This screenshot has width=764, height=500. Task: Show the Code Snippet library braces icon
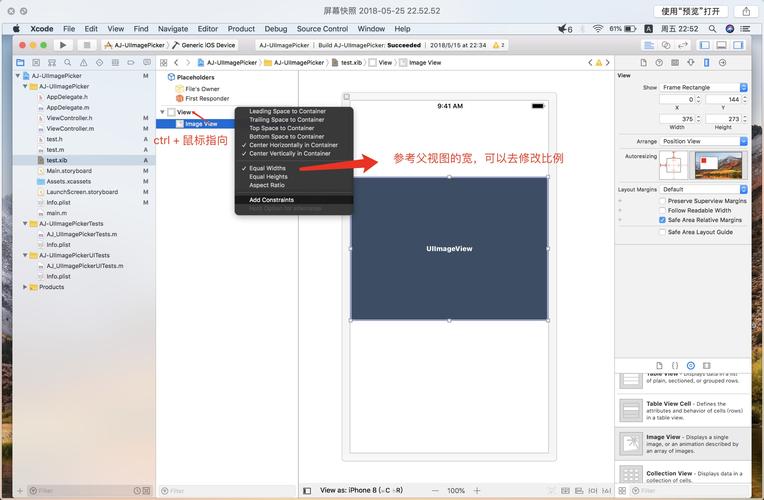pyautogui.click(x=675, y=365)
